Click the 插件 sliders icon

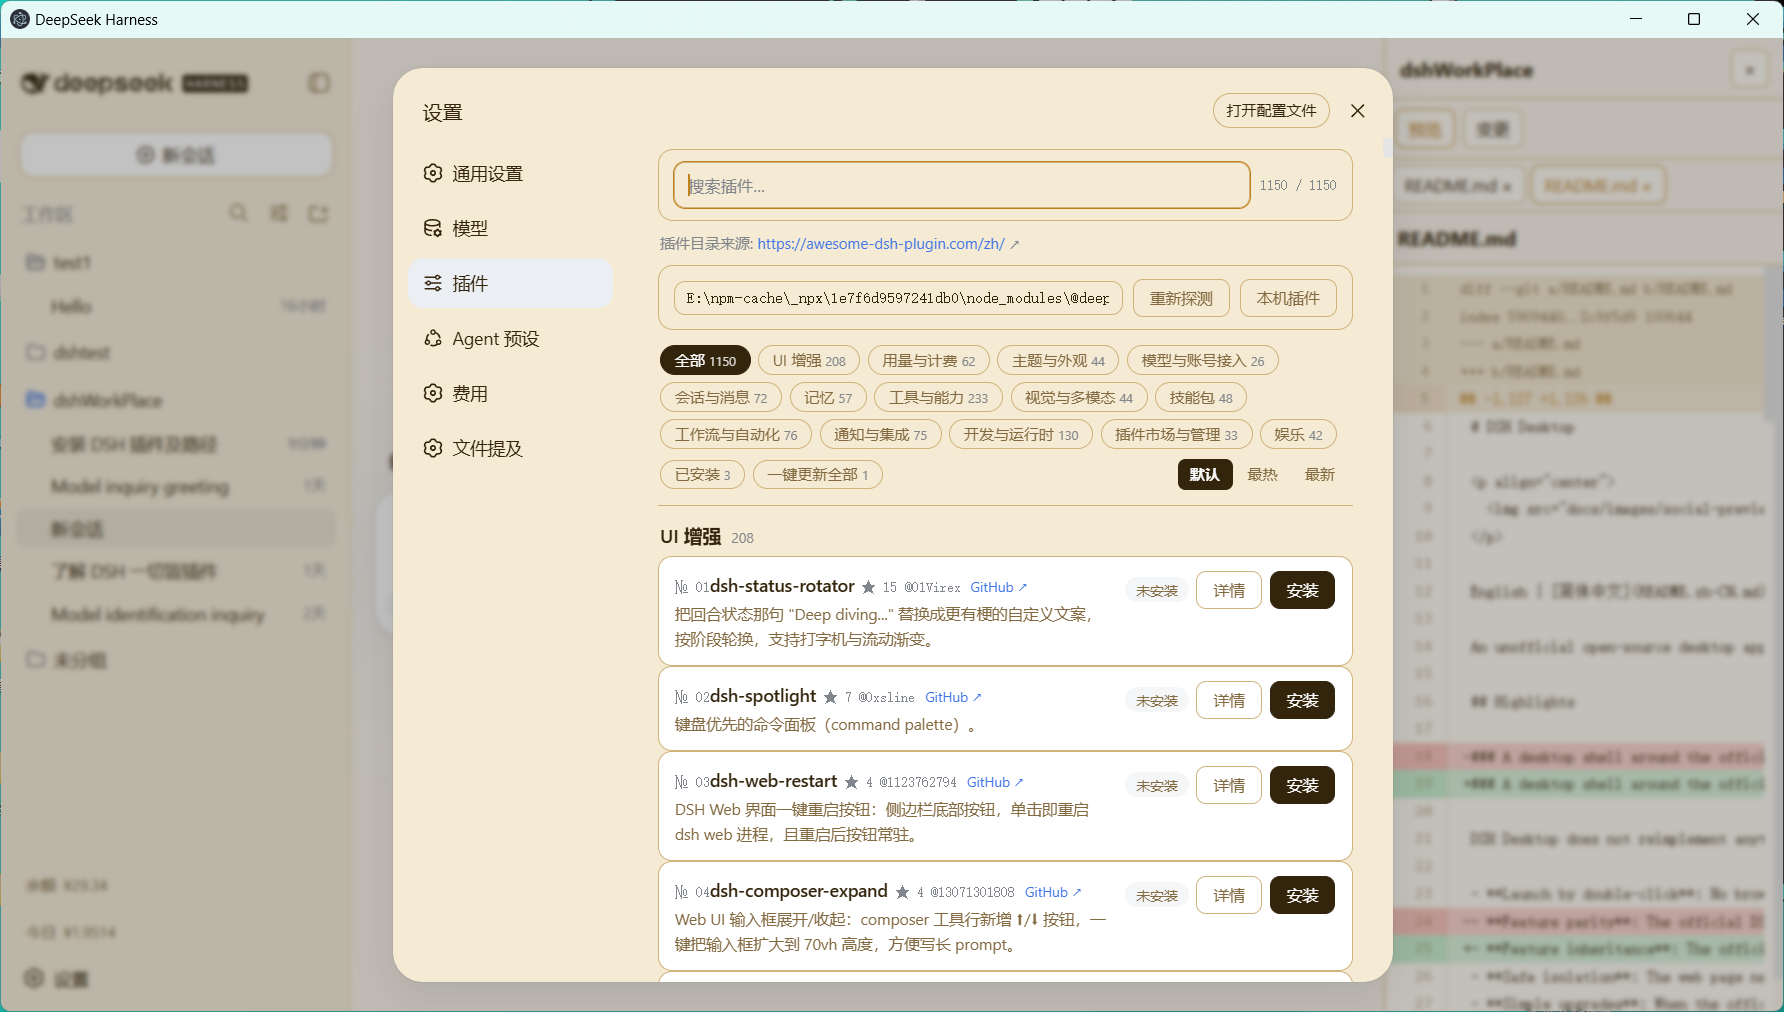(433, 283)
